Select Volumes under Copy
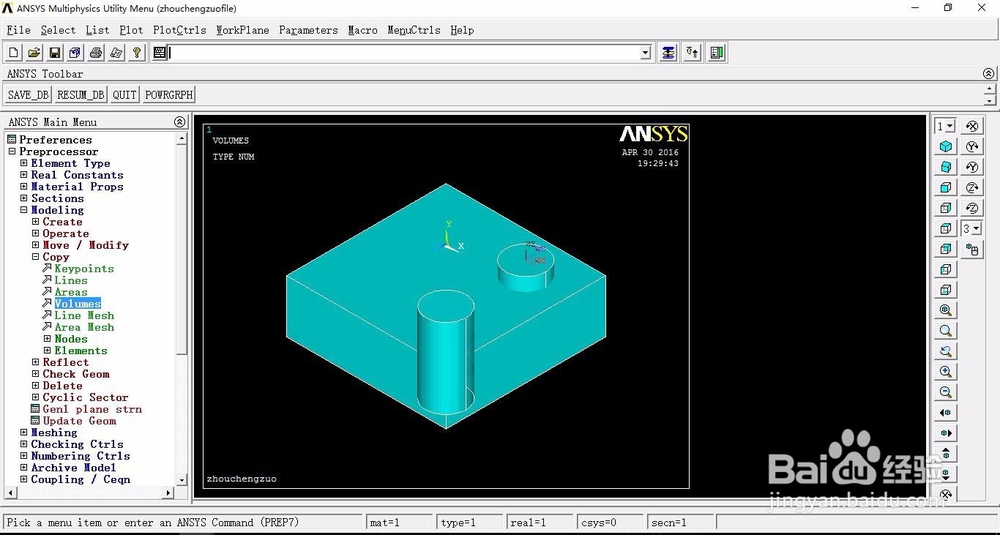Screen dimensions: 1000x535 [78, 304]
